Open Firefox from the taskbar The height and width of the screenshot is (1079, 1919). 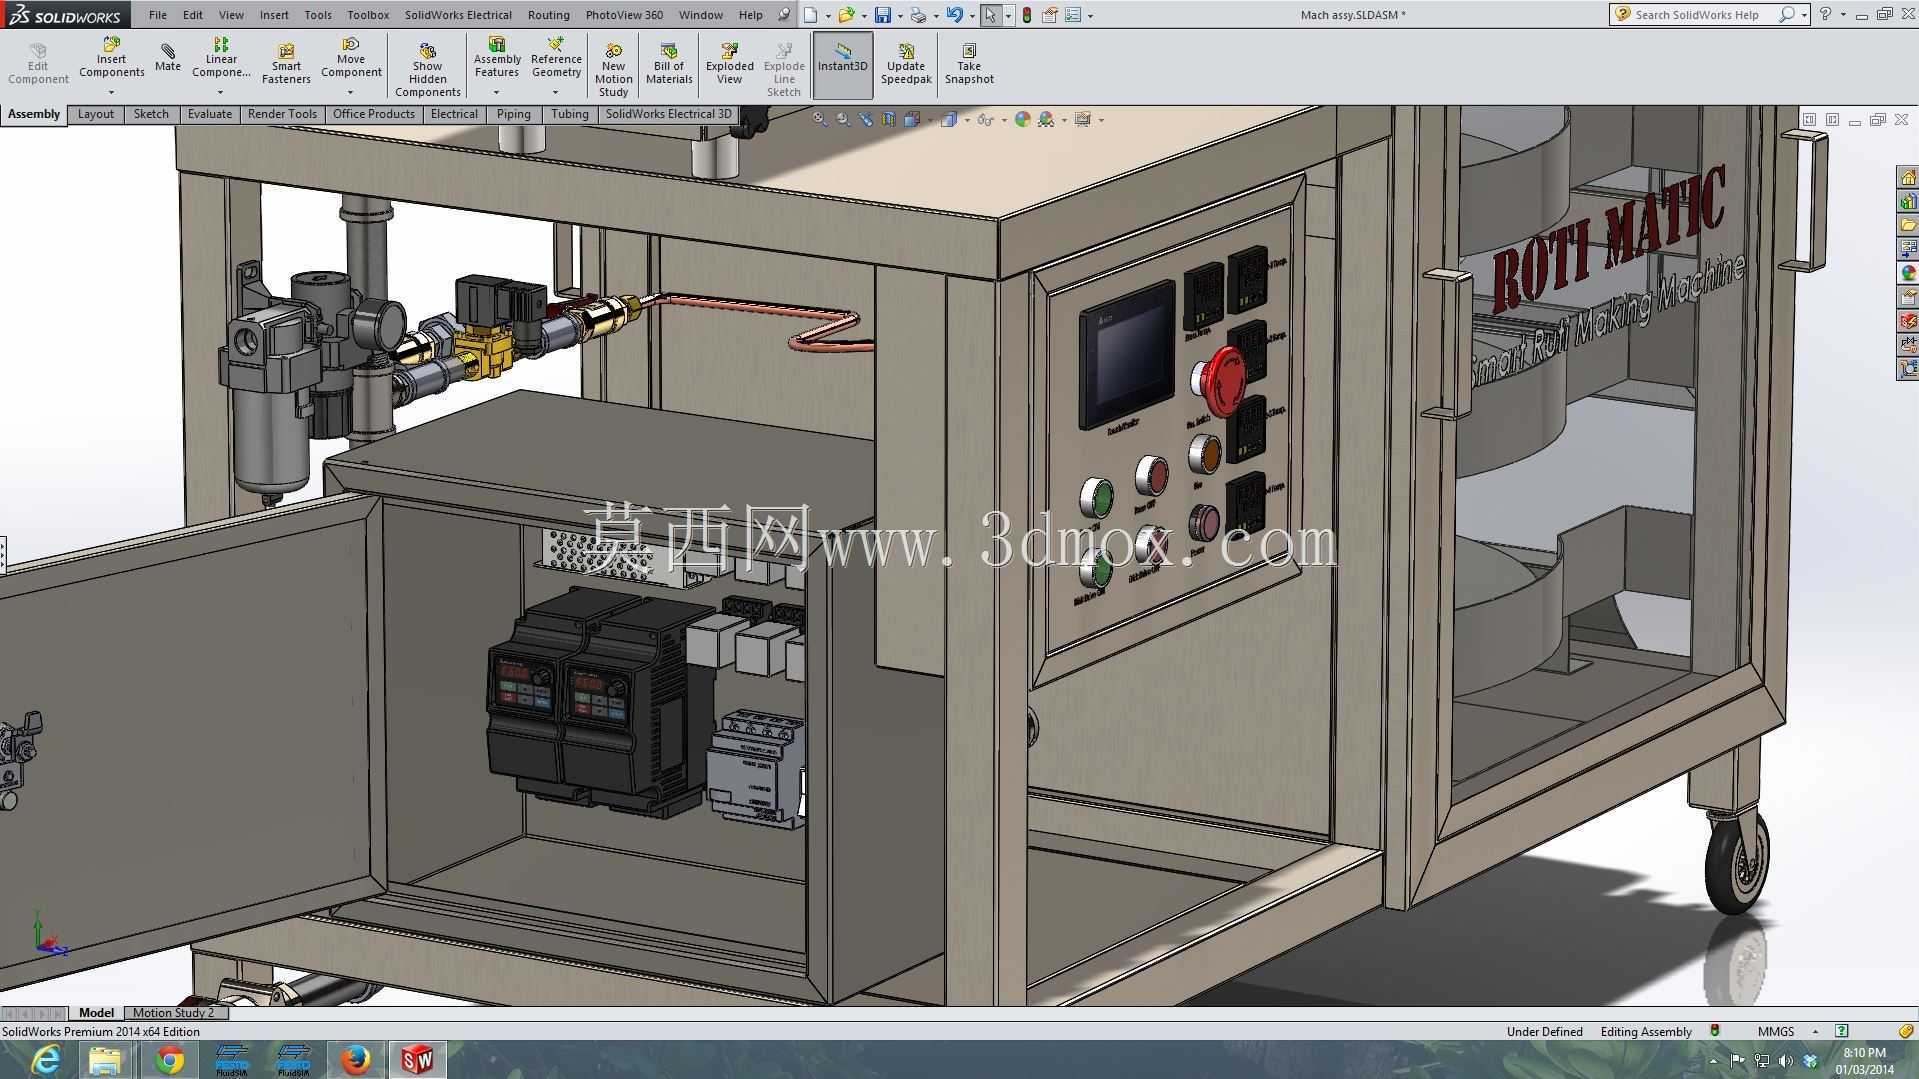click(x=355, y=1060)
